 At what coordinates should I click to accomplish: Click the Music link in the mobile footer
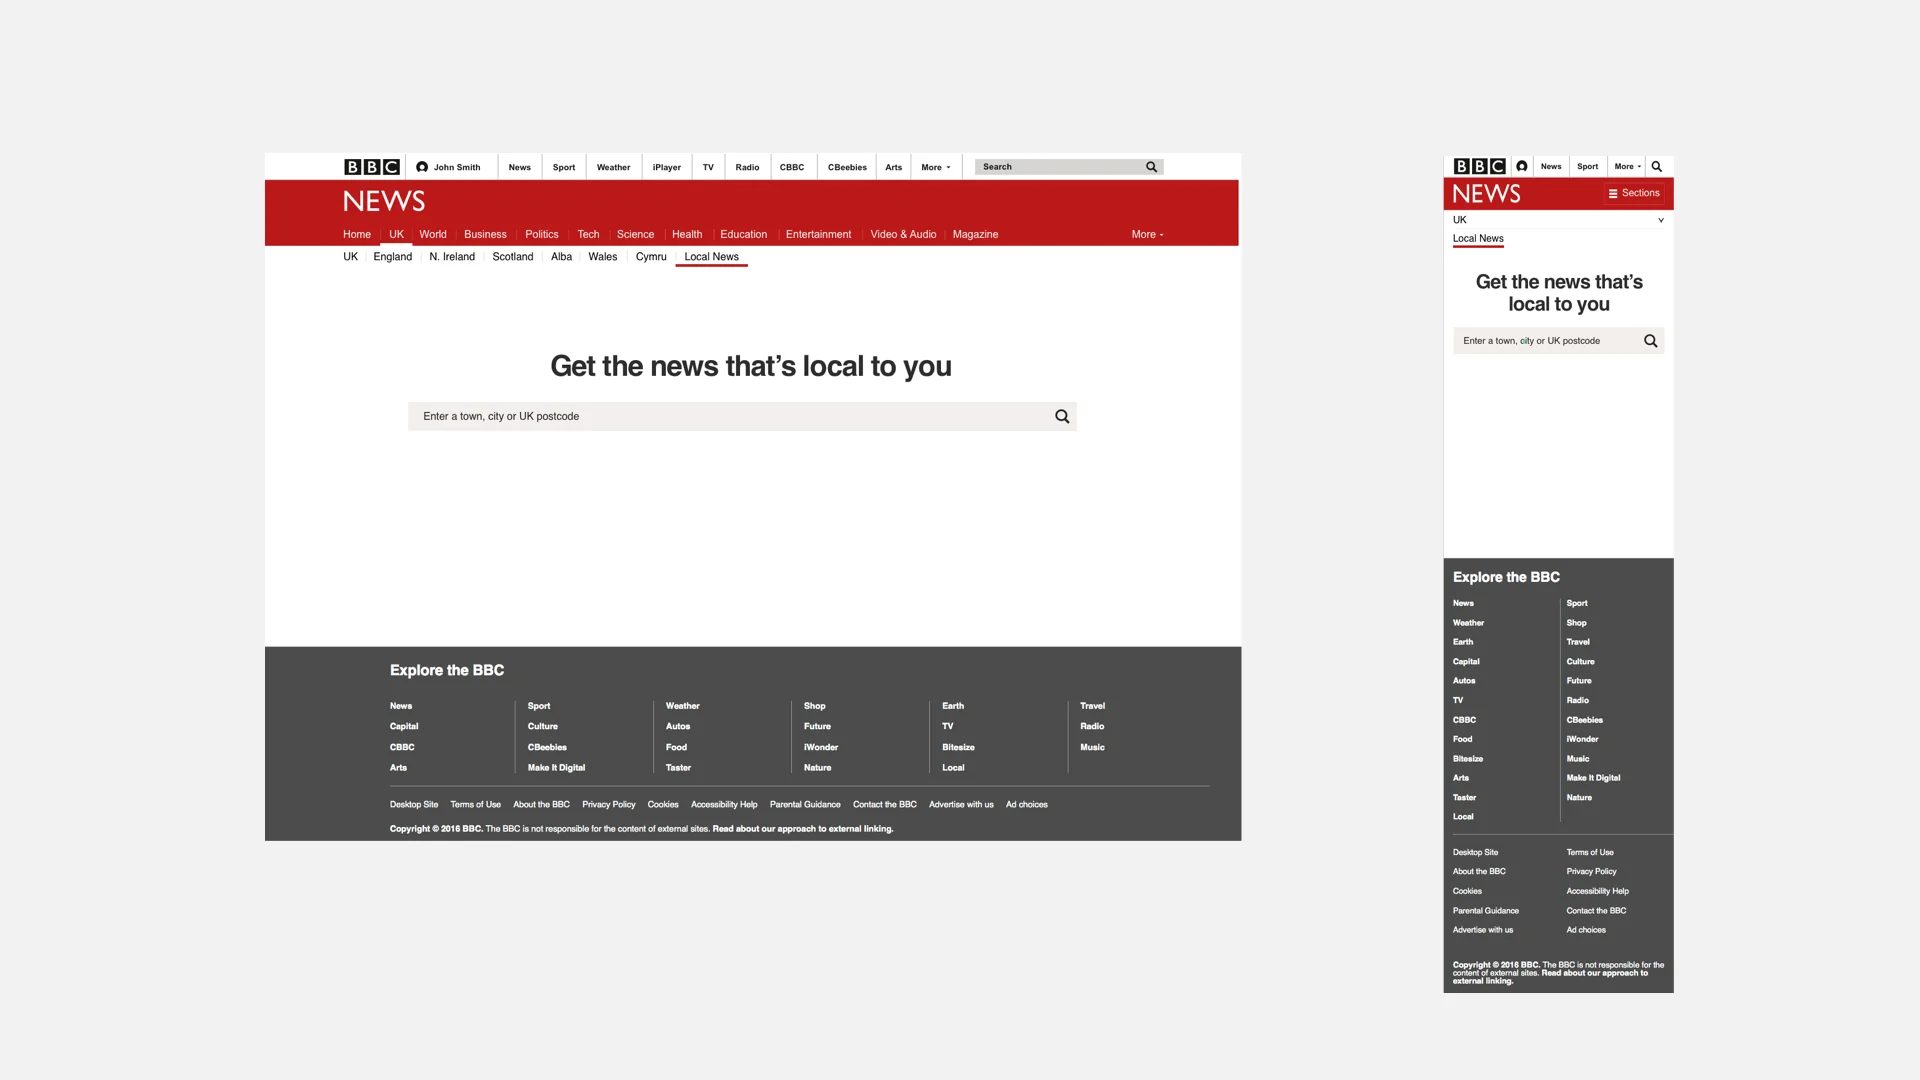(x=1578, y=759)
